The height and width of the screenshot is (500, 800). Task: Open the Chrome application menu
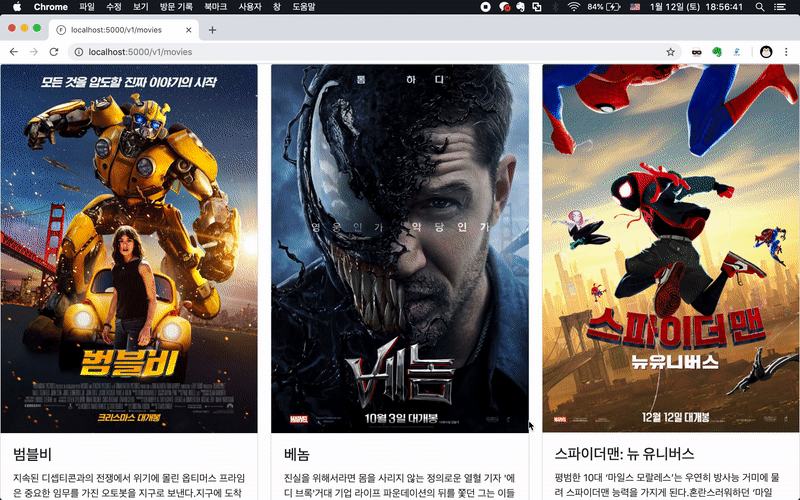click(51, 7)
